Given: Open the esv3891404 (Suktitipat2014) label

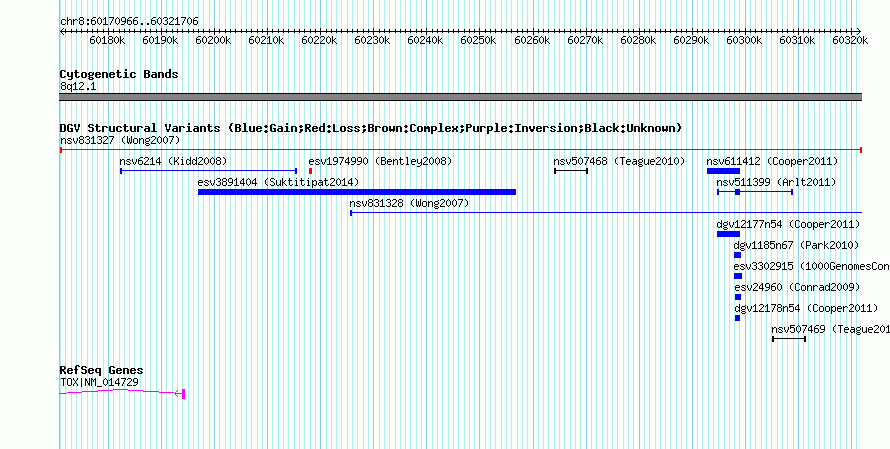Looking at the screenshot, I should tap(278, 182).
